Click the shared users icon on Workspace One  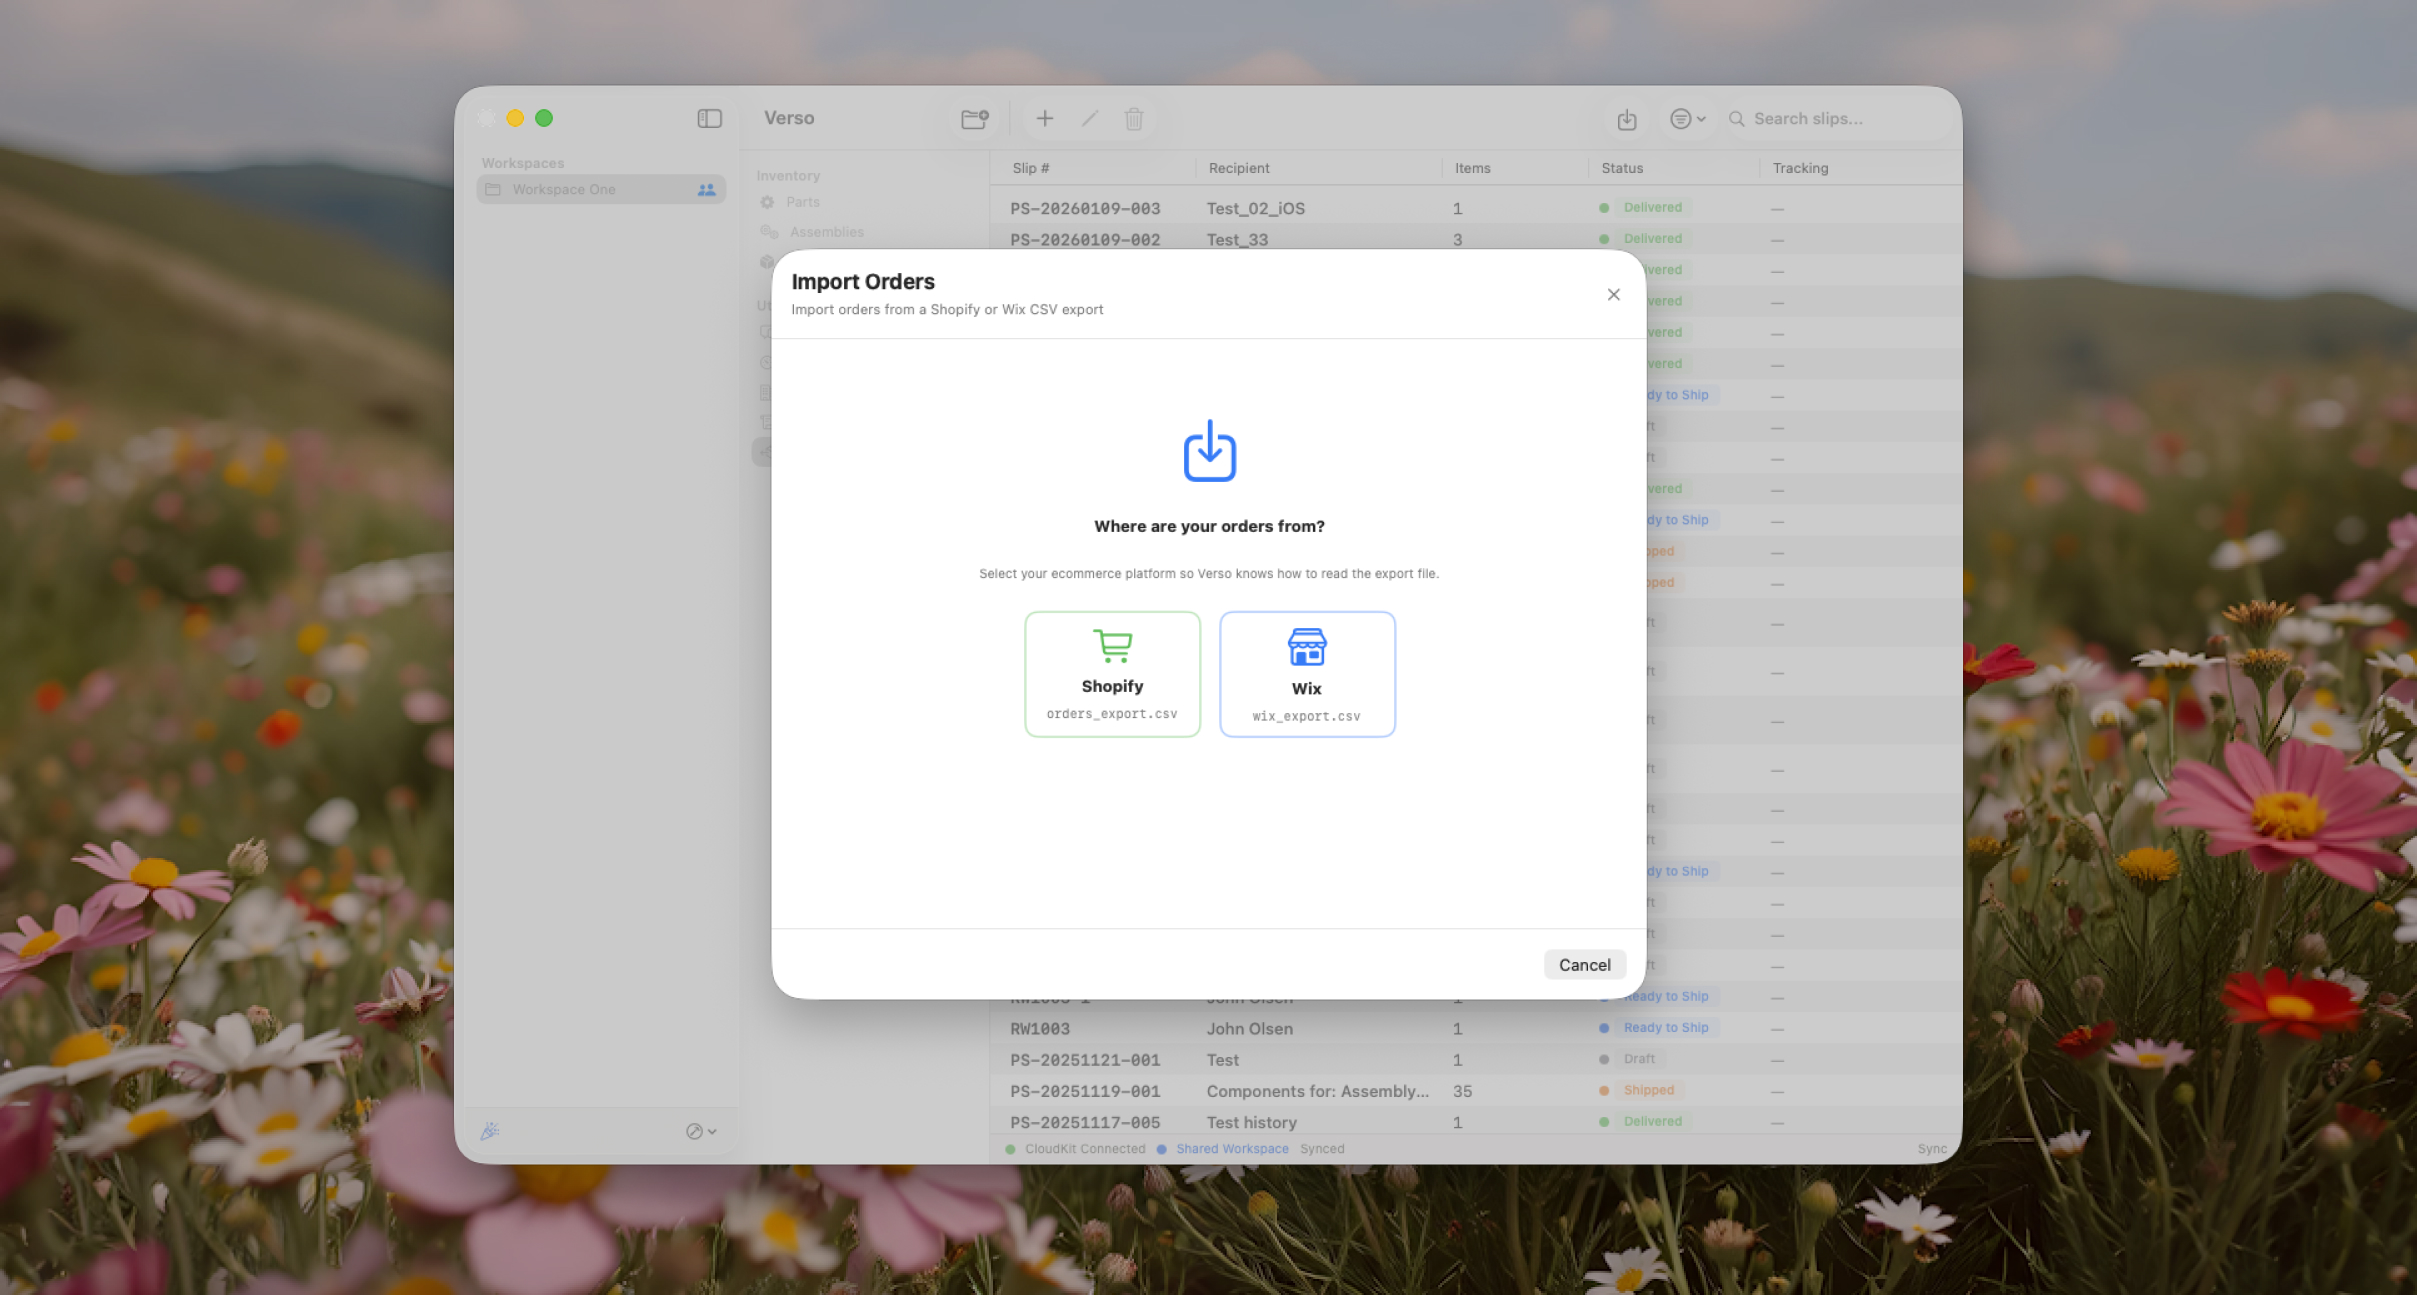click(706, 189)
